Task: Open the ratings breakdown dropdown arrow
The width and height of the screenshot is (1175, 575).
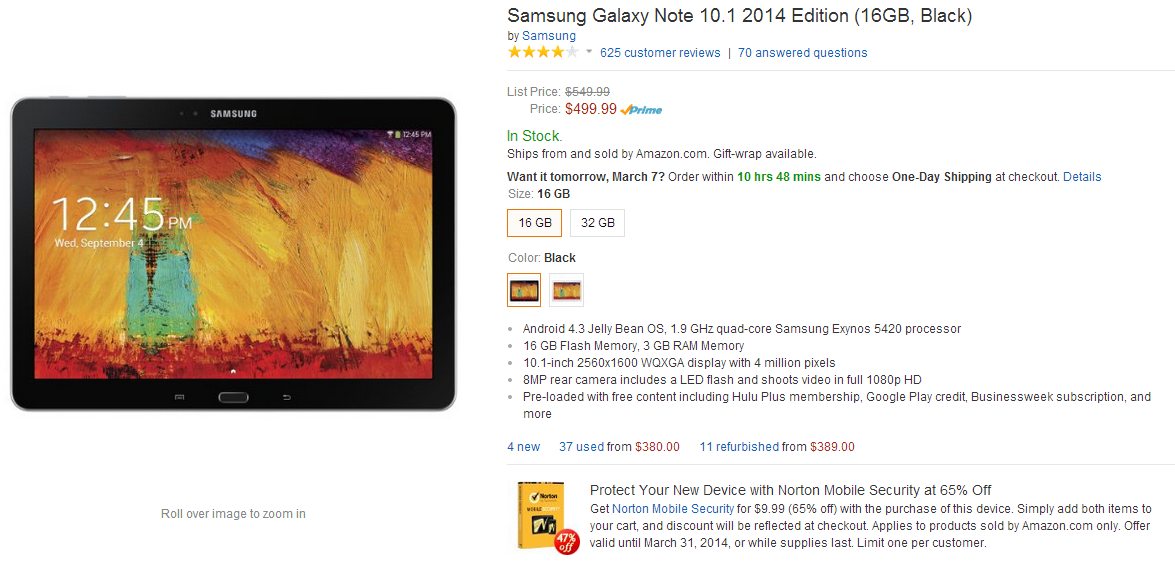Action: click(589, 52)
